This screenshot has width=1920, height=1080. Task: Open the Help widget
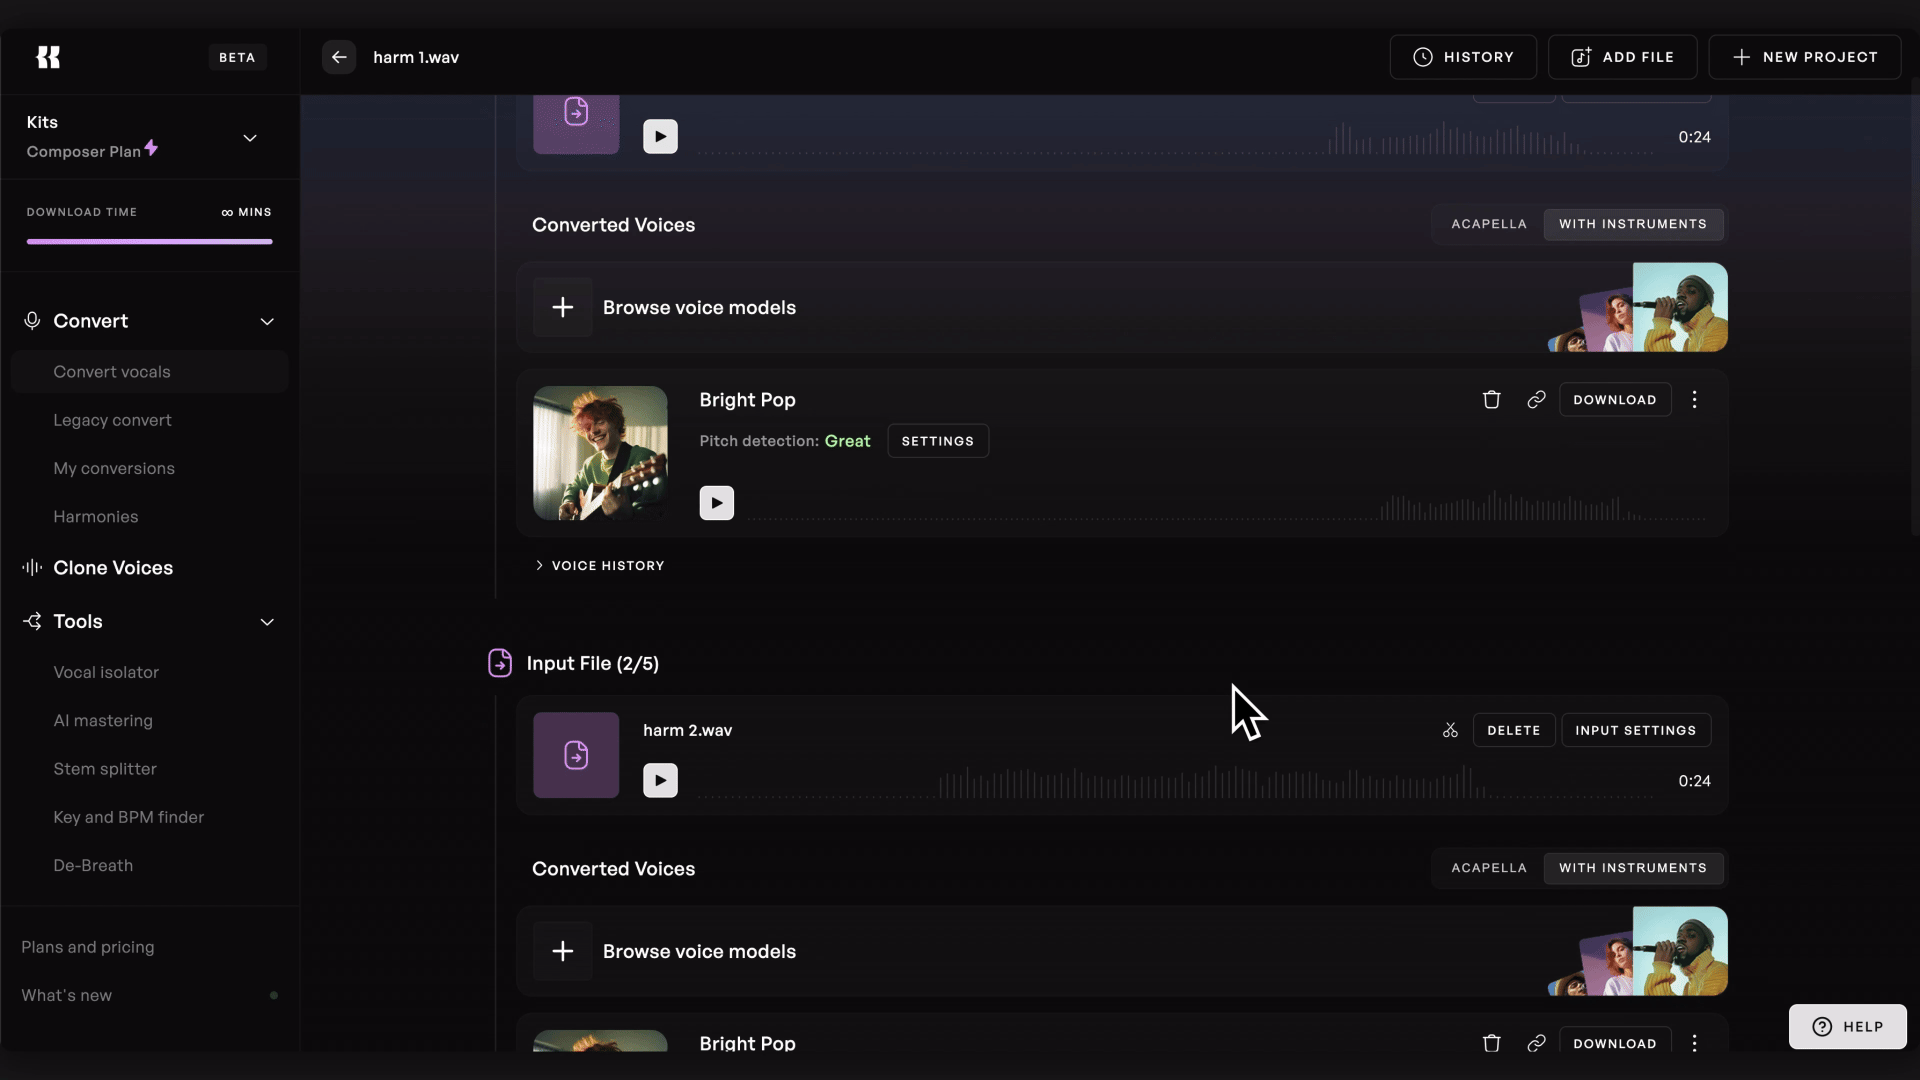1847,1027
